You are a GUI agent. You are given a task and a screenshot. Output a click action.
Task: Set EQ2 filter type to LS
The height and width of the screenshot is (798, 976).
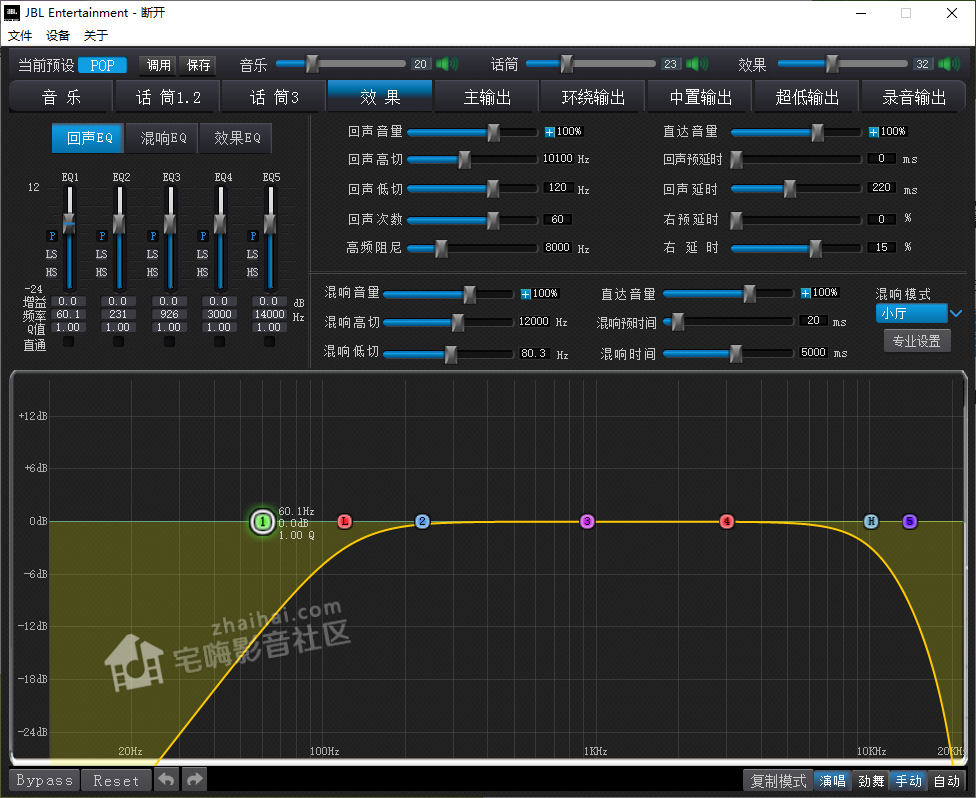click(101, 254)
